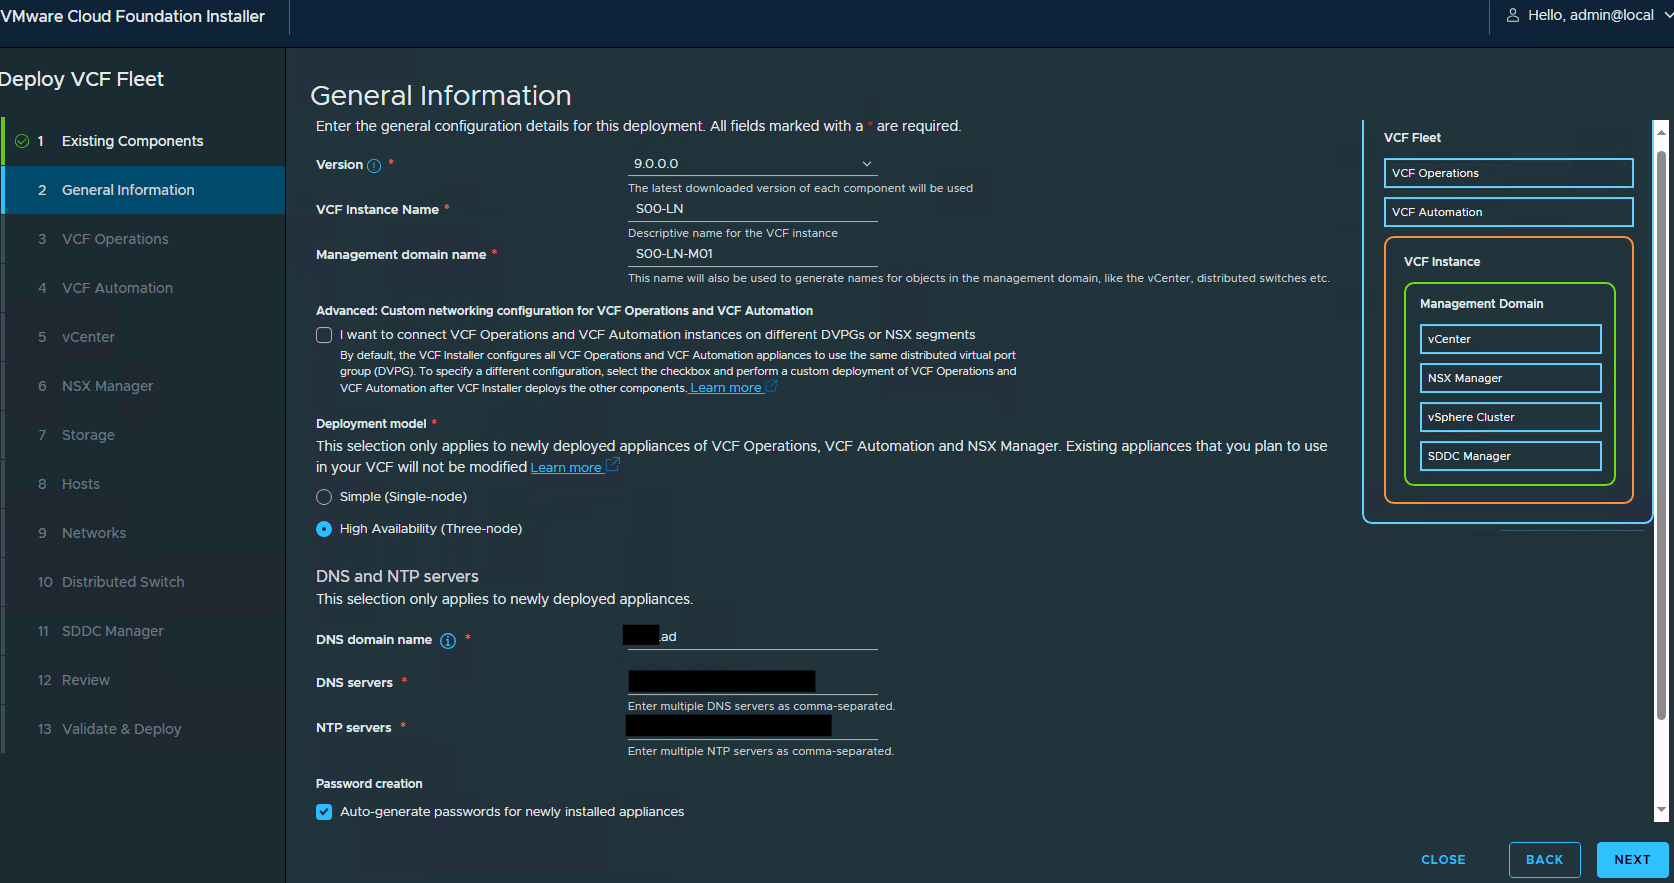Click the BACK button
1674x883 pixels.
[x=1545, y=860]
